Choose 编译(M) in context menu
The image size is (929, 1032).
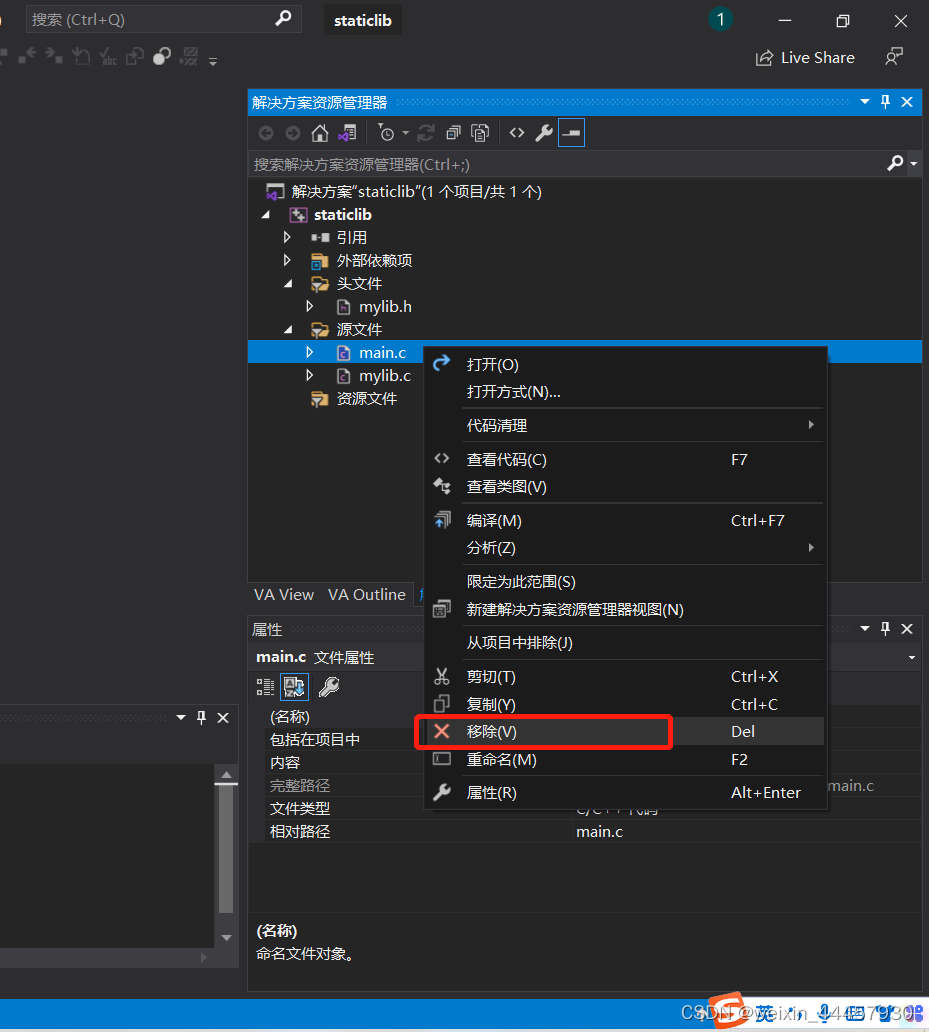coord(624,521)
